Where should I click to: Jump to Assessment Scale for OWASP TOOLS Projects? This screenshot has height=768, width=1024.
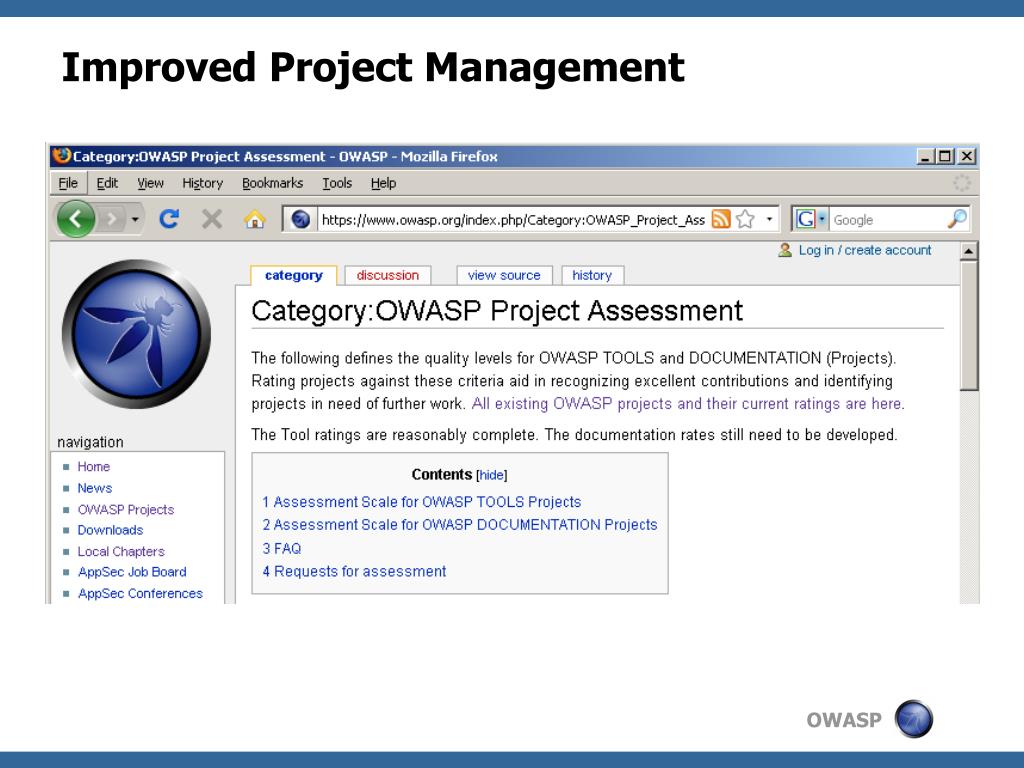[x=422, y=502]
